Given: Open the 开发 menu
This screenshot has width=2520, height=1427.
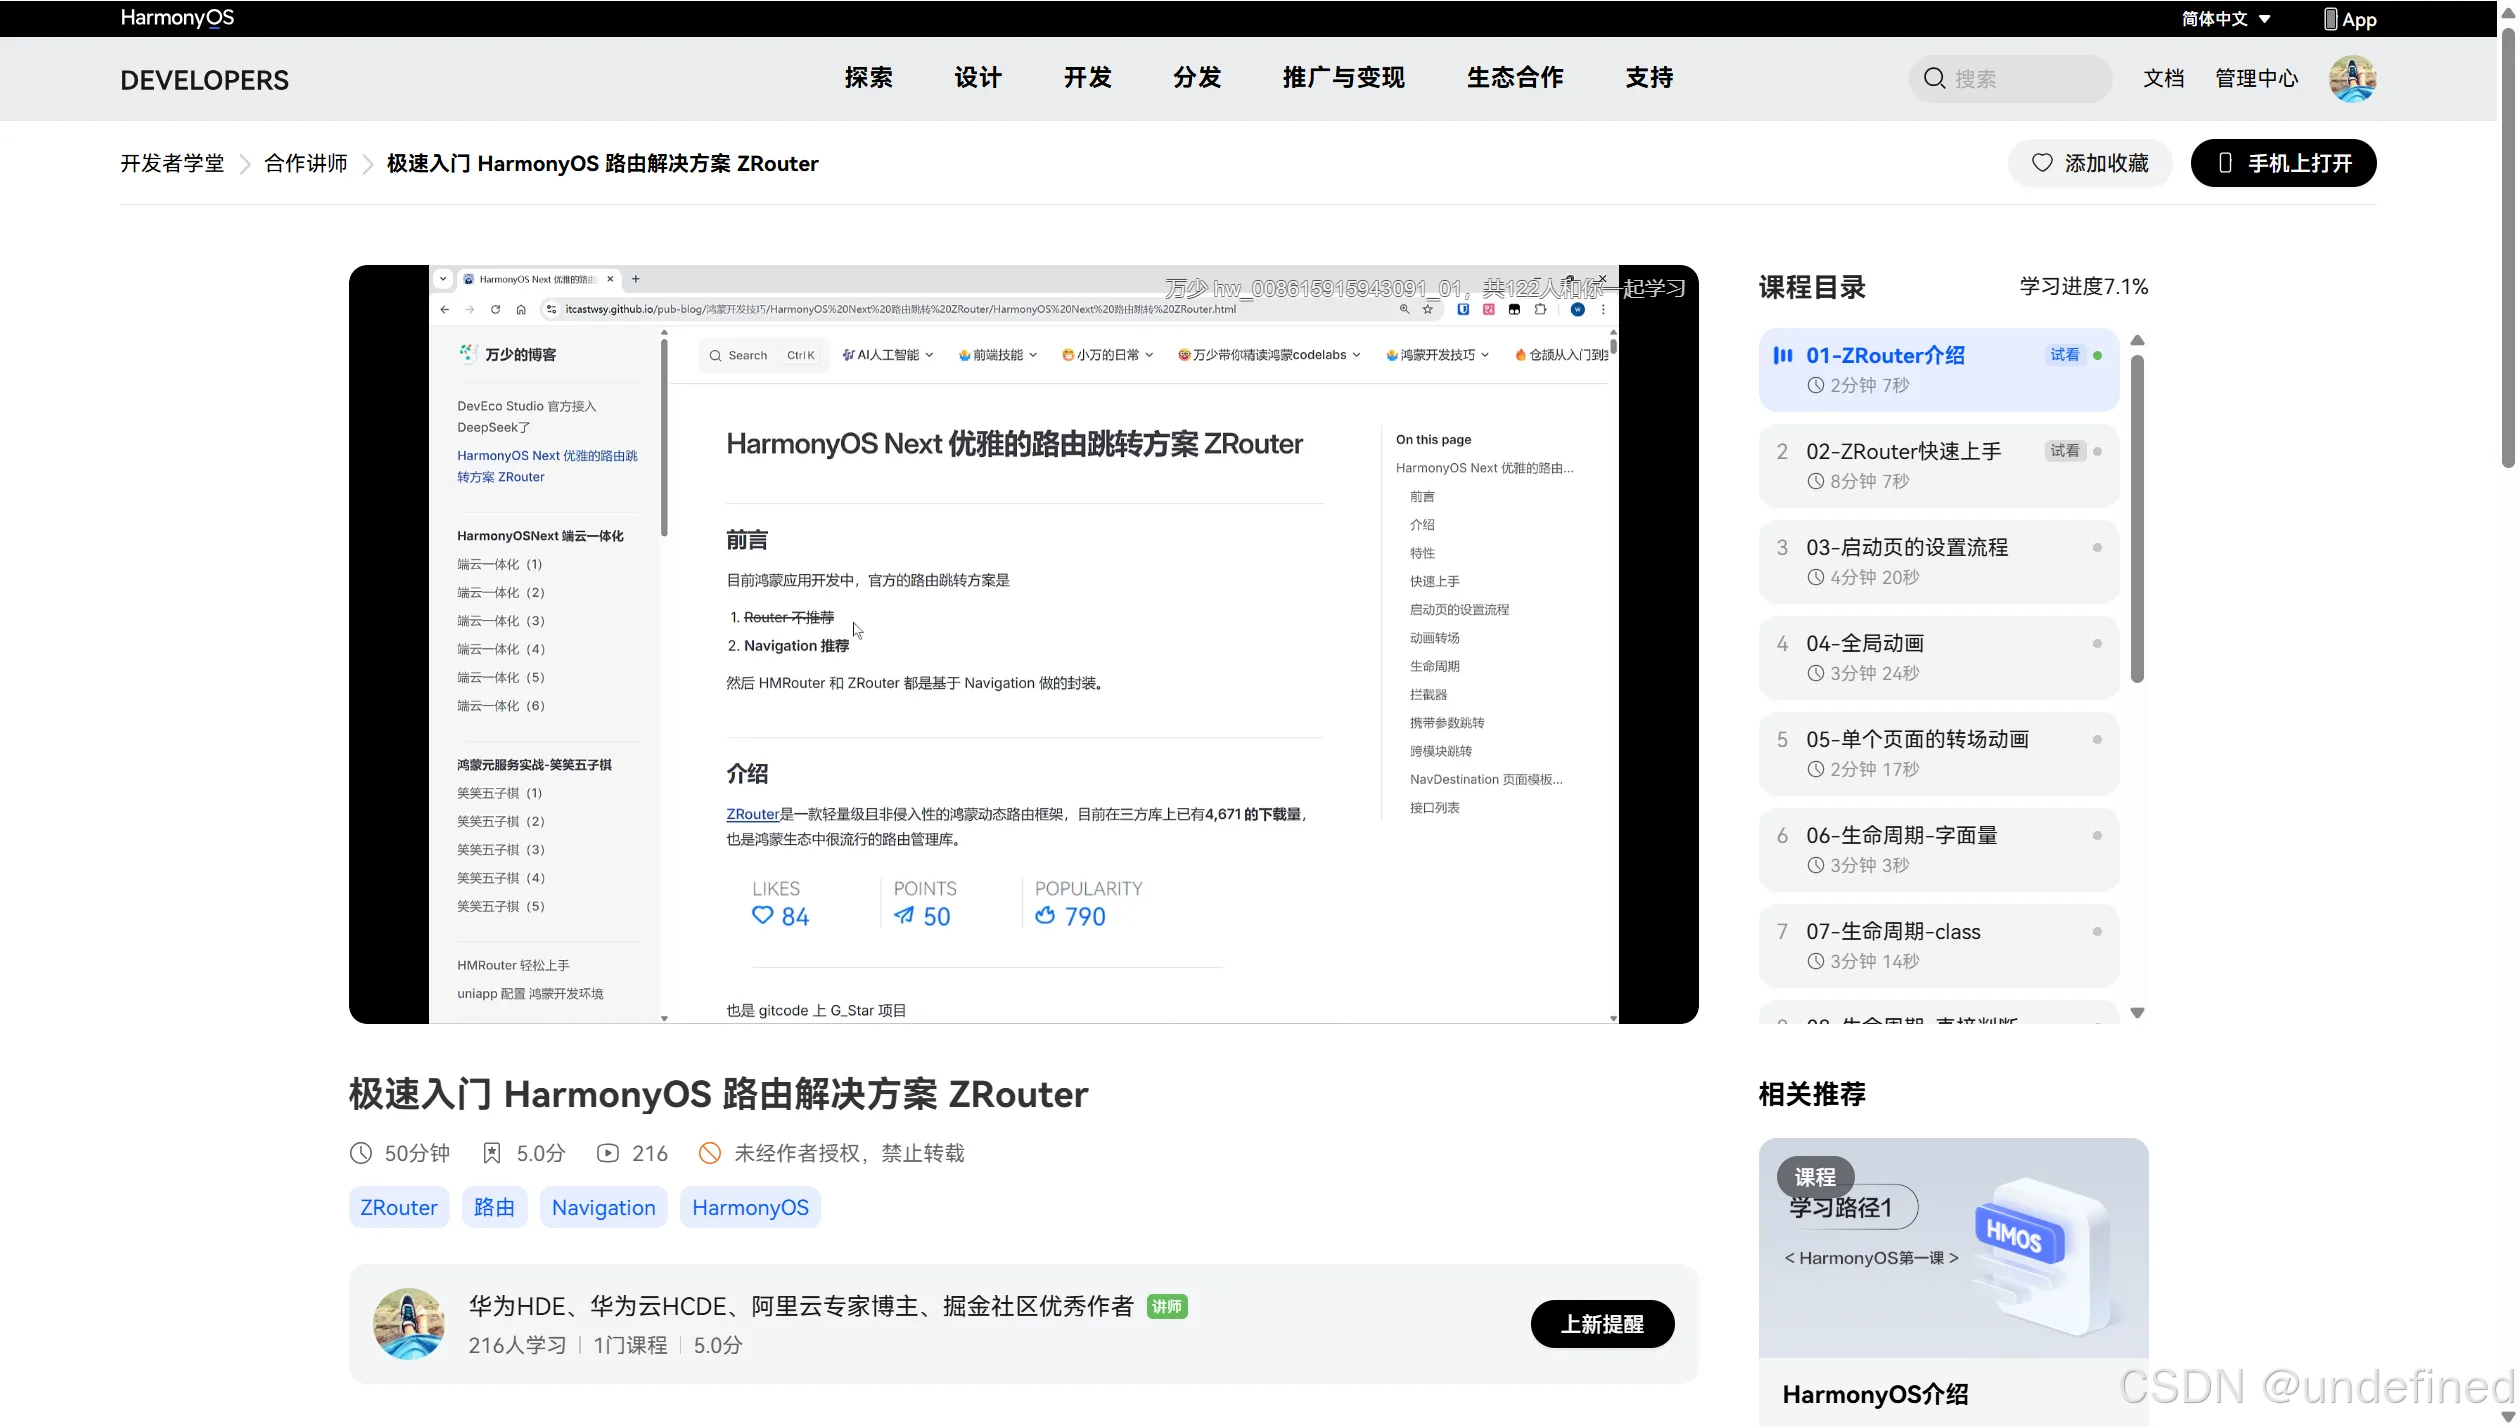Looking at the screenshot, I should 1087,78.
